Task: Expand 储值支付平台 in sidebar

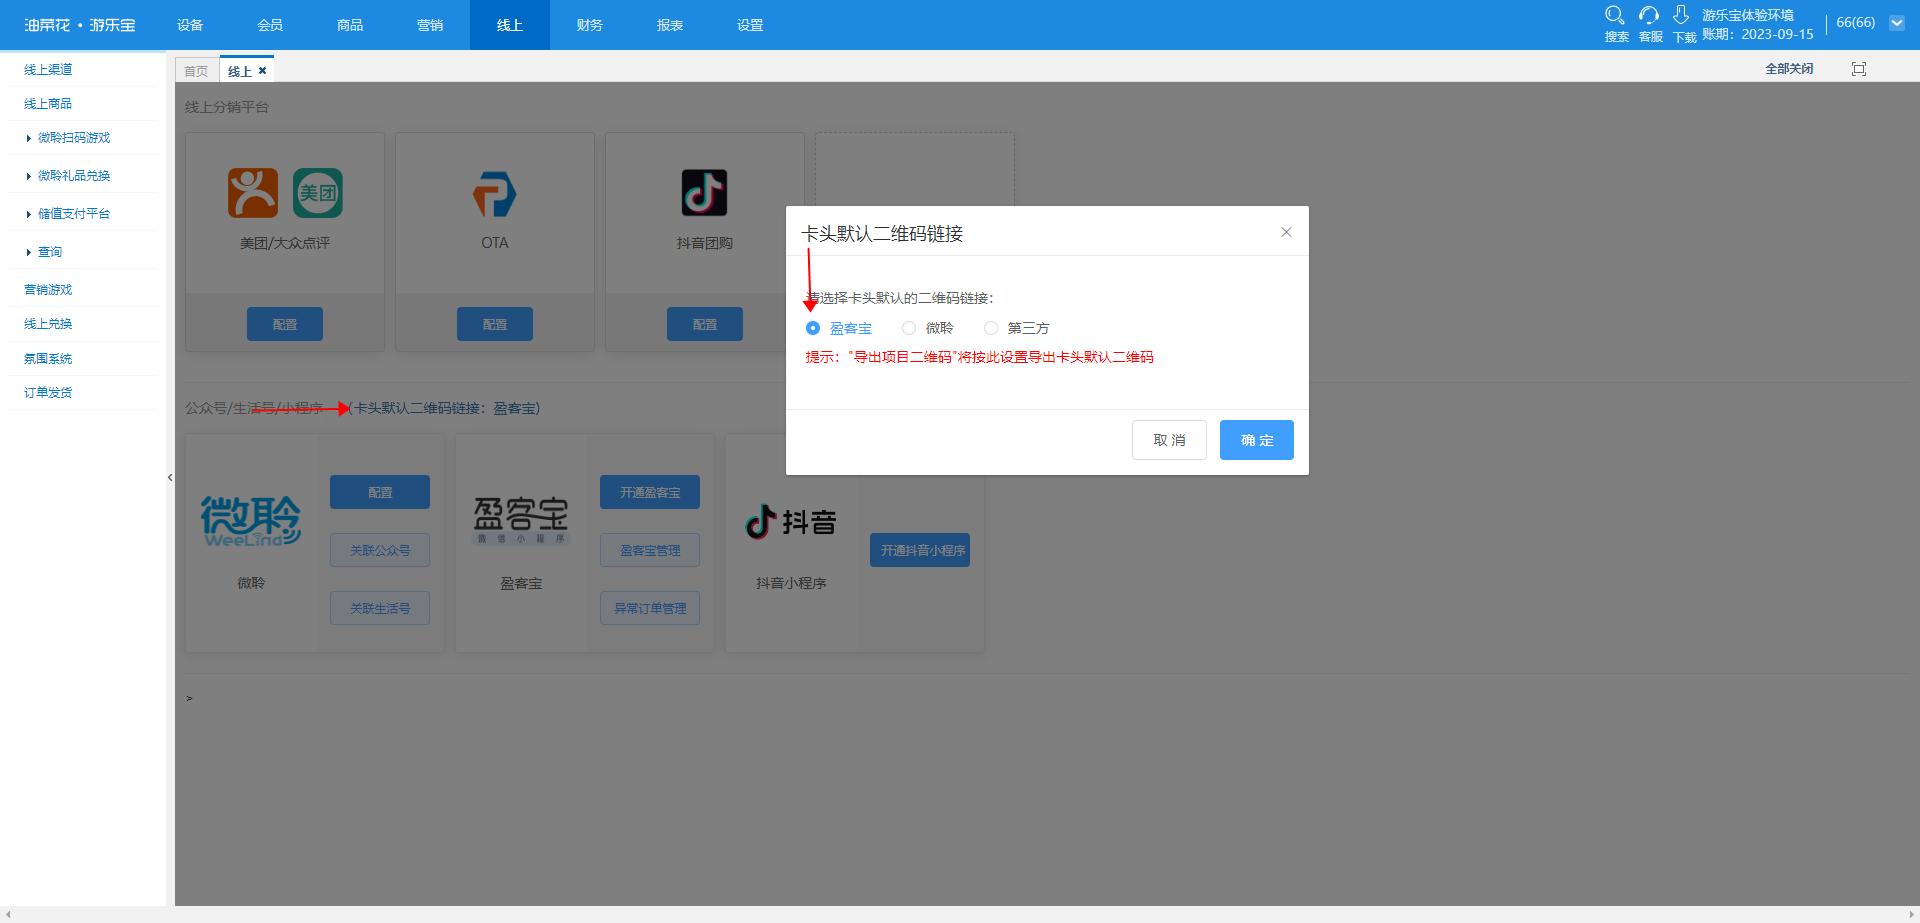Action: pyautogui.click(x=74, y=214)
